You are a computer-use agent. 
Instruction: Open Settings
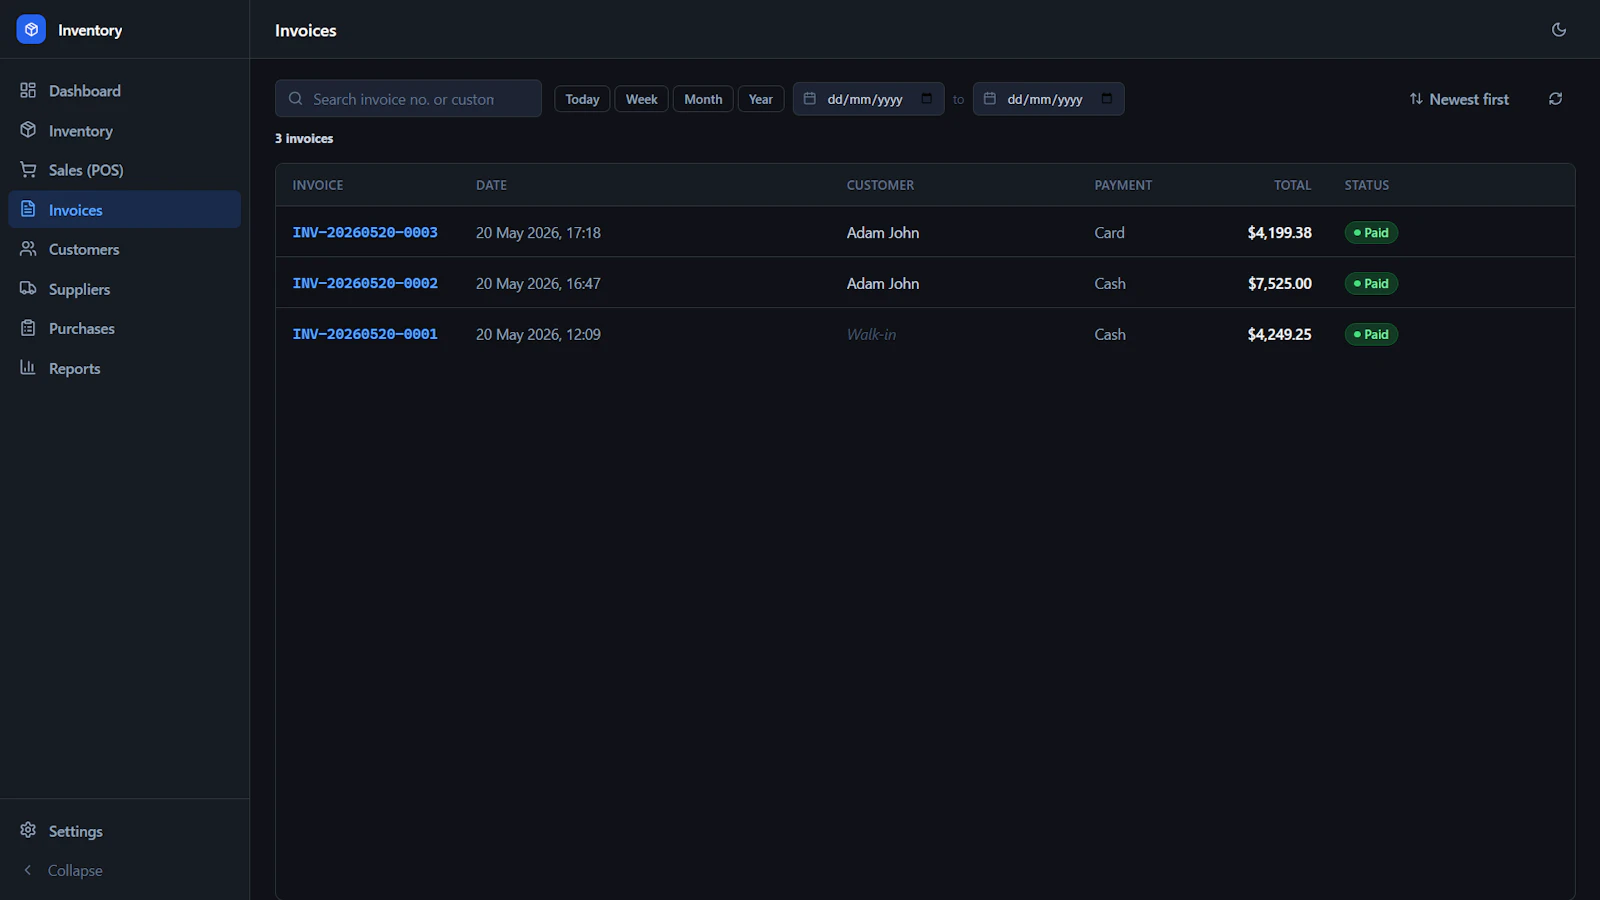[125, 830]
